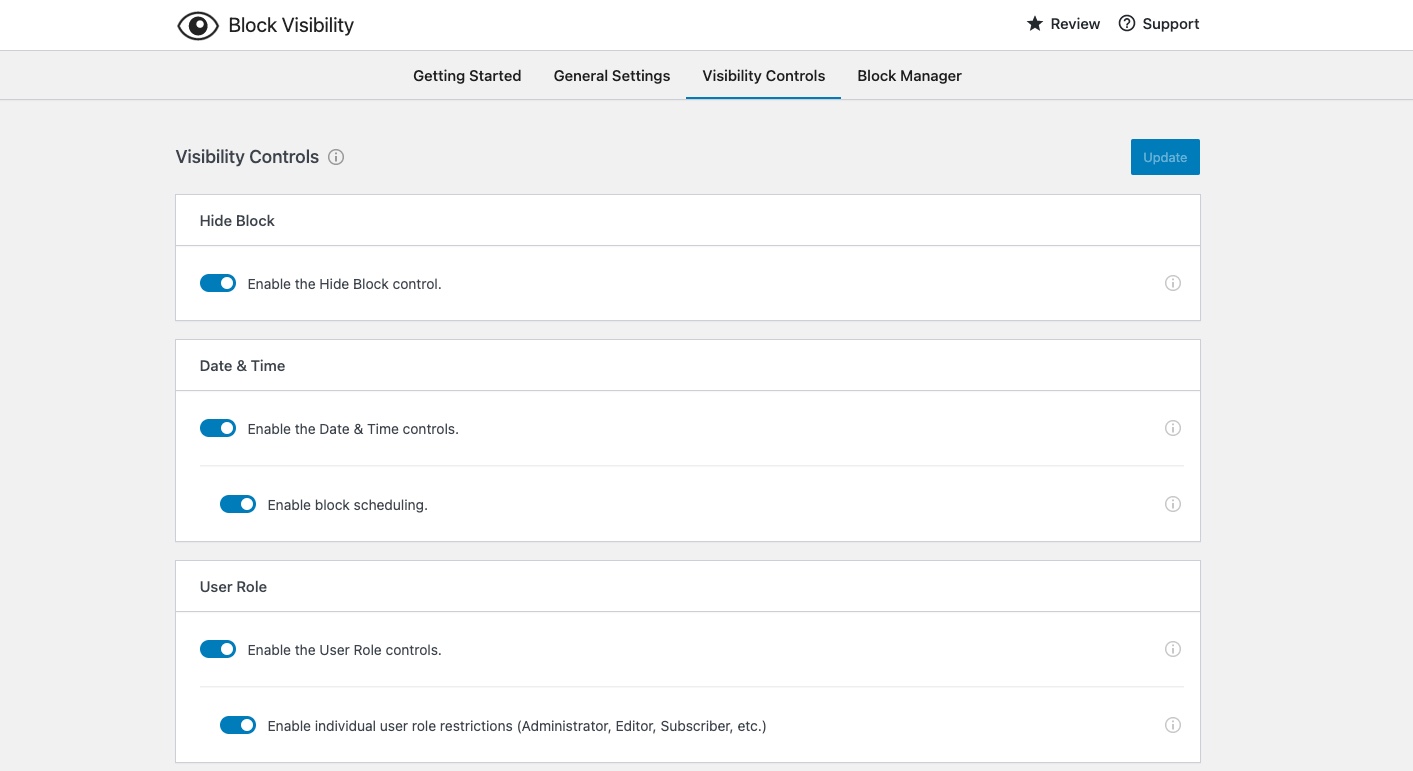The image size is (1413, 771).
Task: Switch to the Getting Started tab
Action: [x=467, y=76]
